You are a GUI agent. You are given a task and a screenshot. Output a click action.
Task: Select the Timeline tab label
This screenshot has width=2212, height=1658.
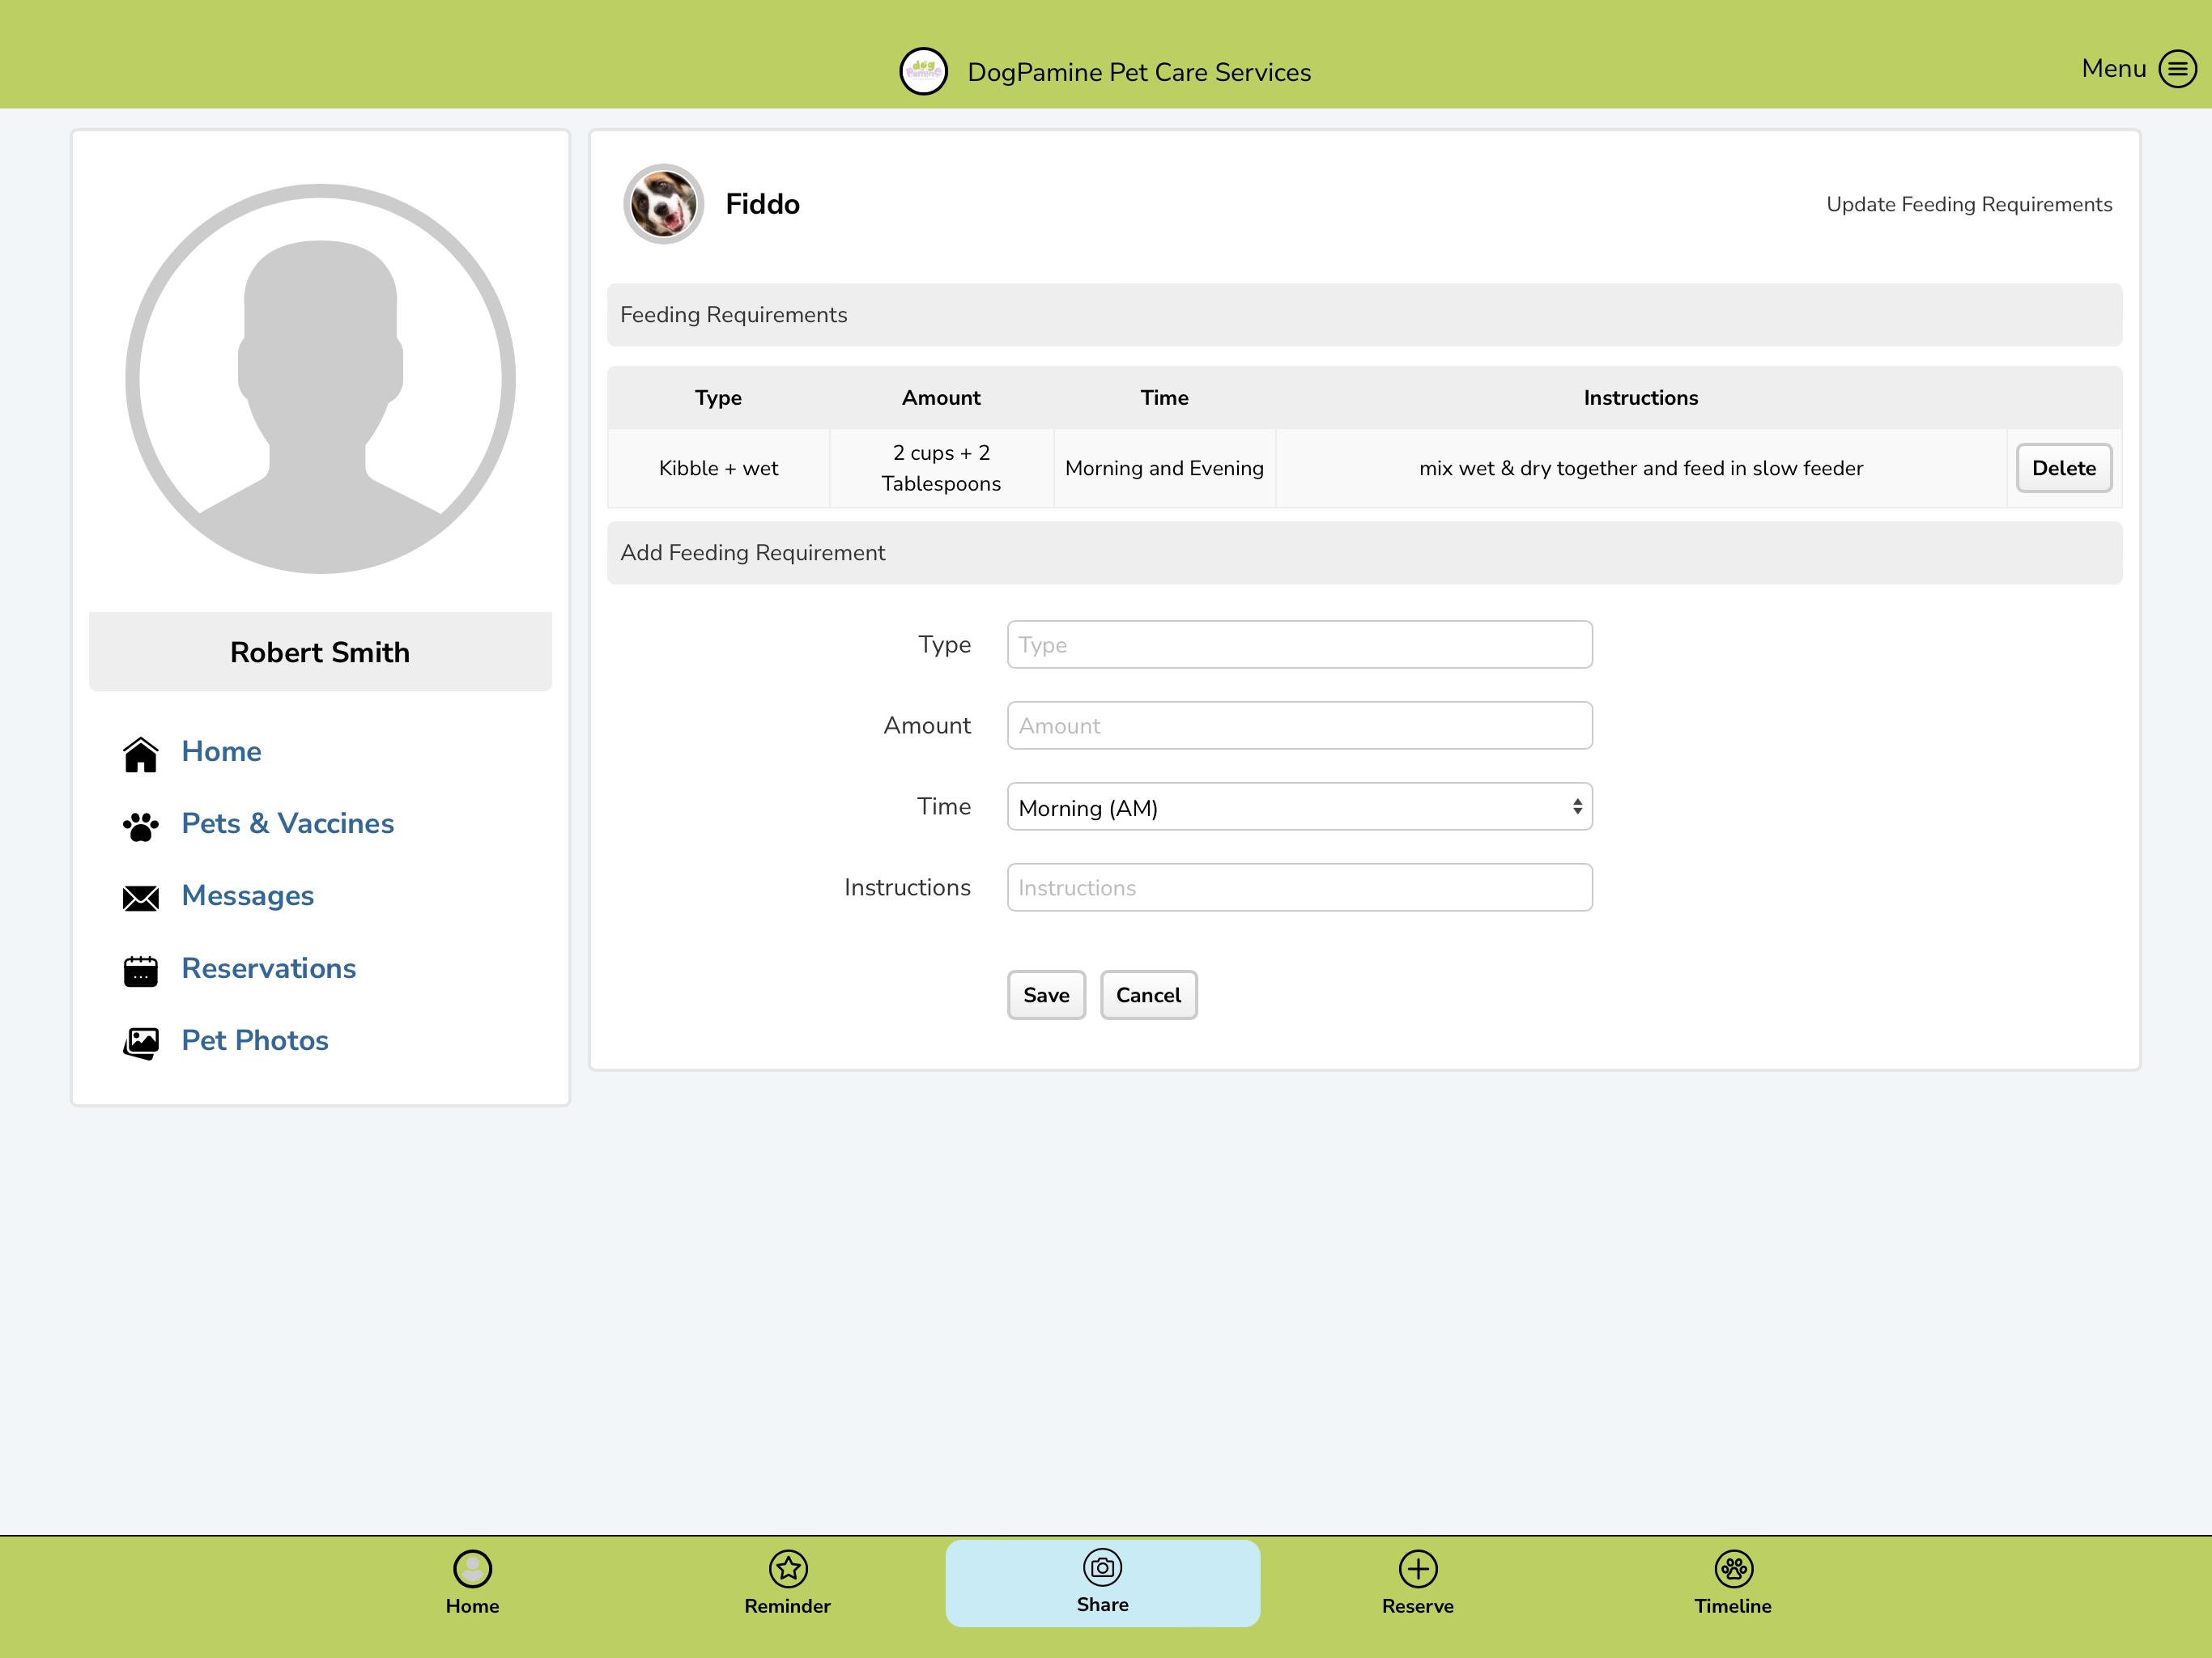click(1733, 1606)
